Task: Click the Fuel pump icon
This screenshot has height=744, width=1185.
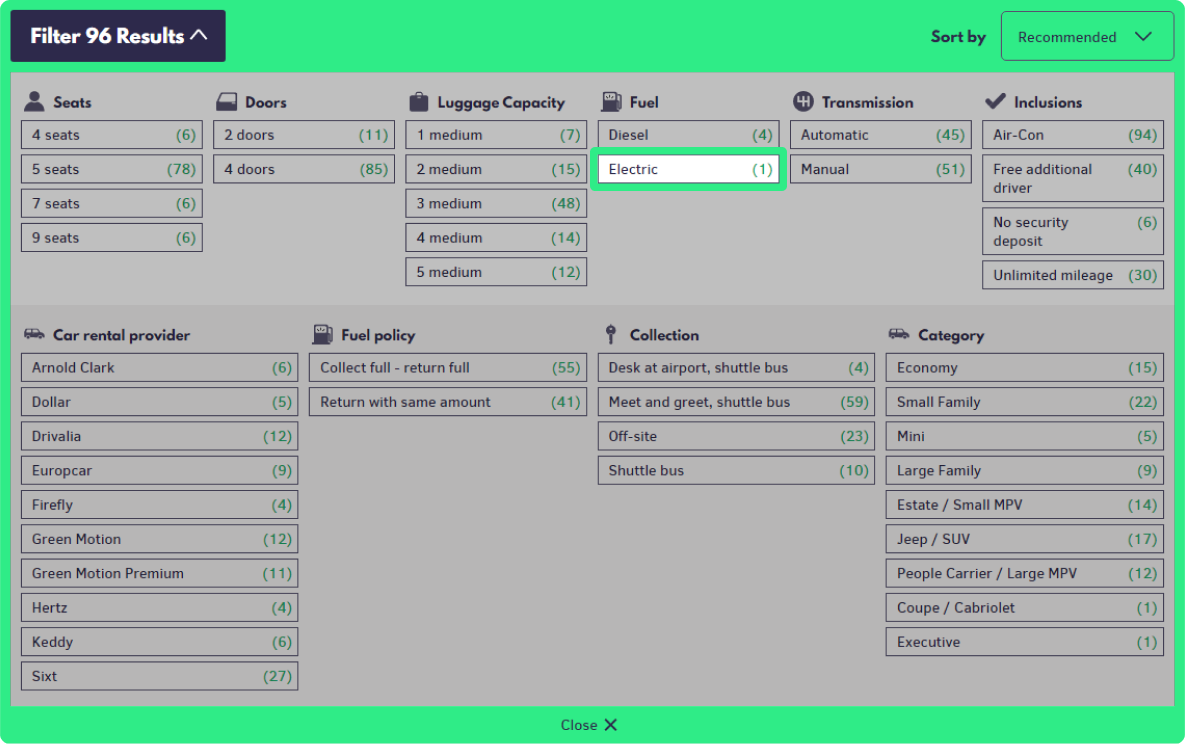Action: (x=611, y=101)
